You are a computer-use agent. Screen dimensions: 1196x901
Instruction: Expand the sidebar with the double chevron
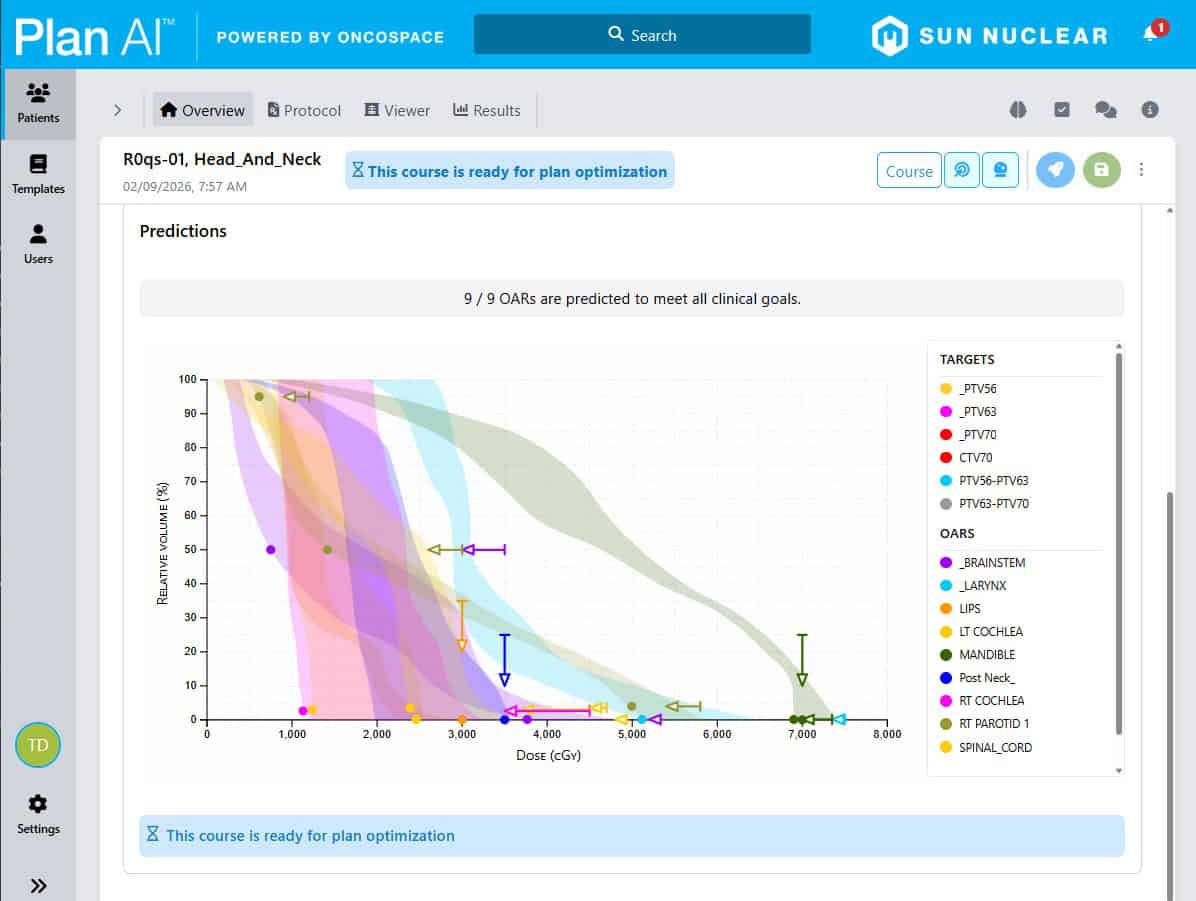click(38, 885)
